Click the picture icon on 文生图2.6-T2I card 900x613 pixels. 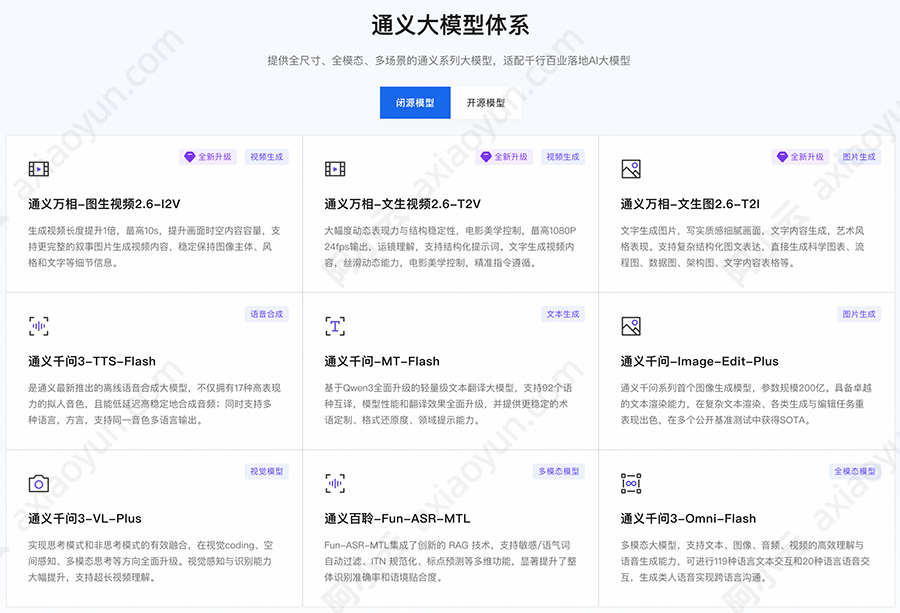[633, 168]
